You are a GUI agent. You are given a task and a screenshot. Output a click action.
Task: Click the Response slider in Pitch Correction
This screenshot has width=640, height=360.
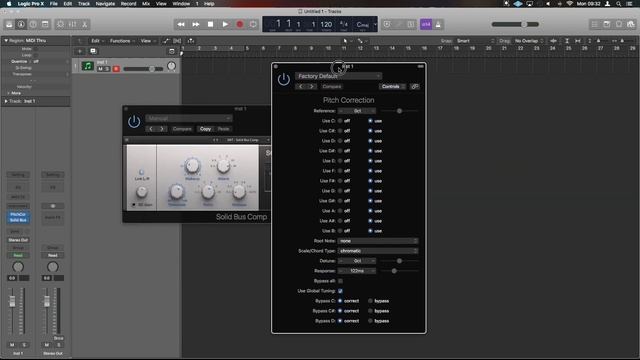pyautogui.click(x=399, y=271)
